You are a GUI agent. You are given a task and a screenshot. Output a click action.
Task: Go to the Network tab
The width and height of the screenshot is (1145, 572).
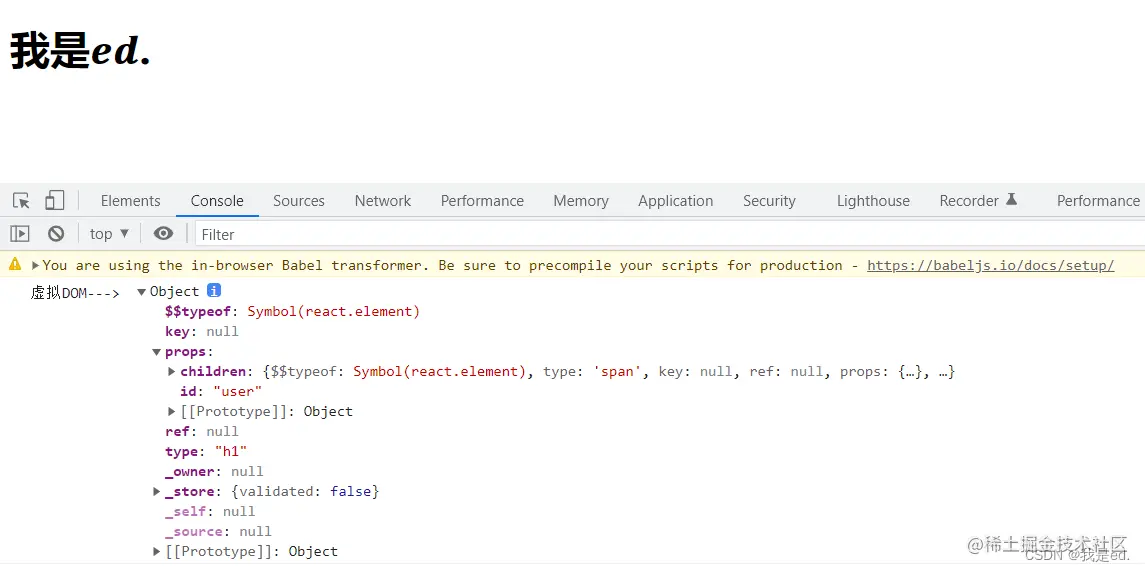tap(383, 201)
